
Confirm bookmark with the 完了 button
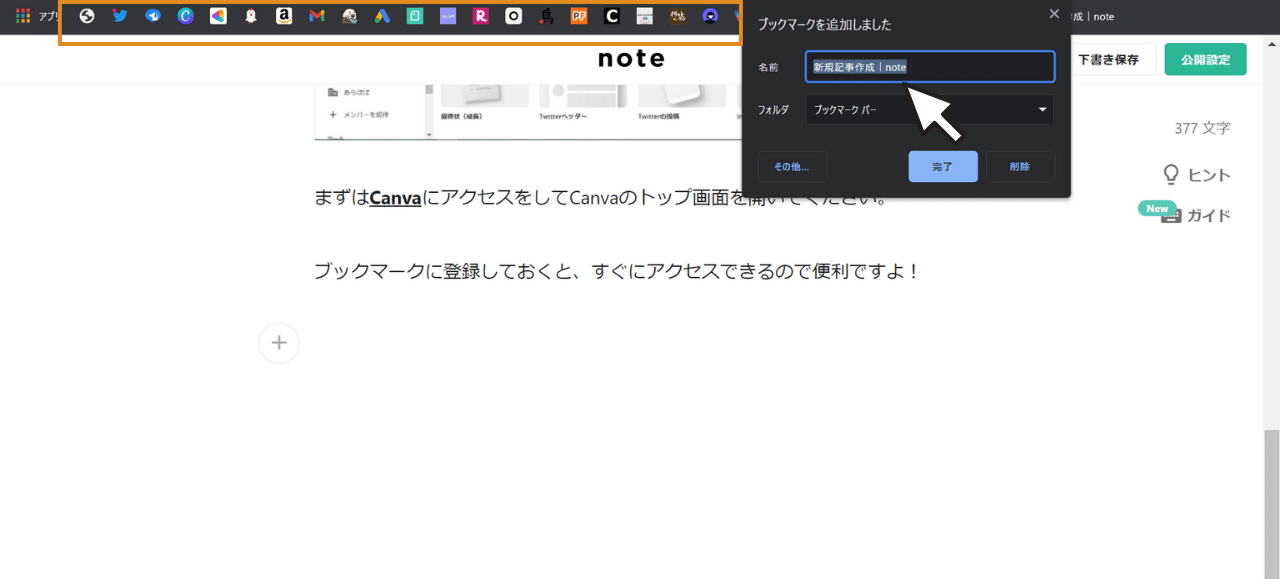pos(943,167)
